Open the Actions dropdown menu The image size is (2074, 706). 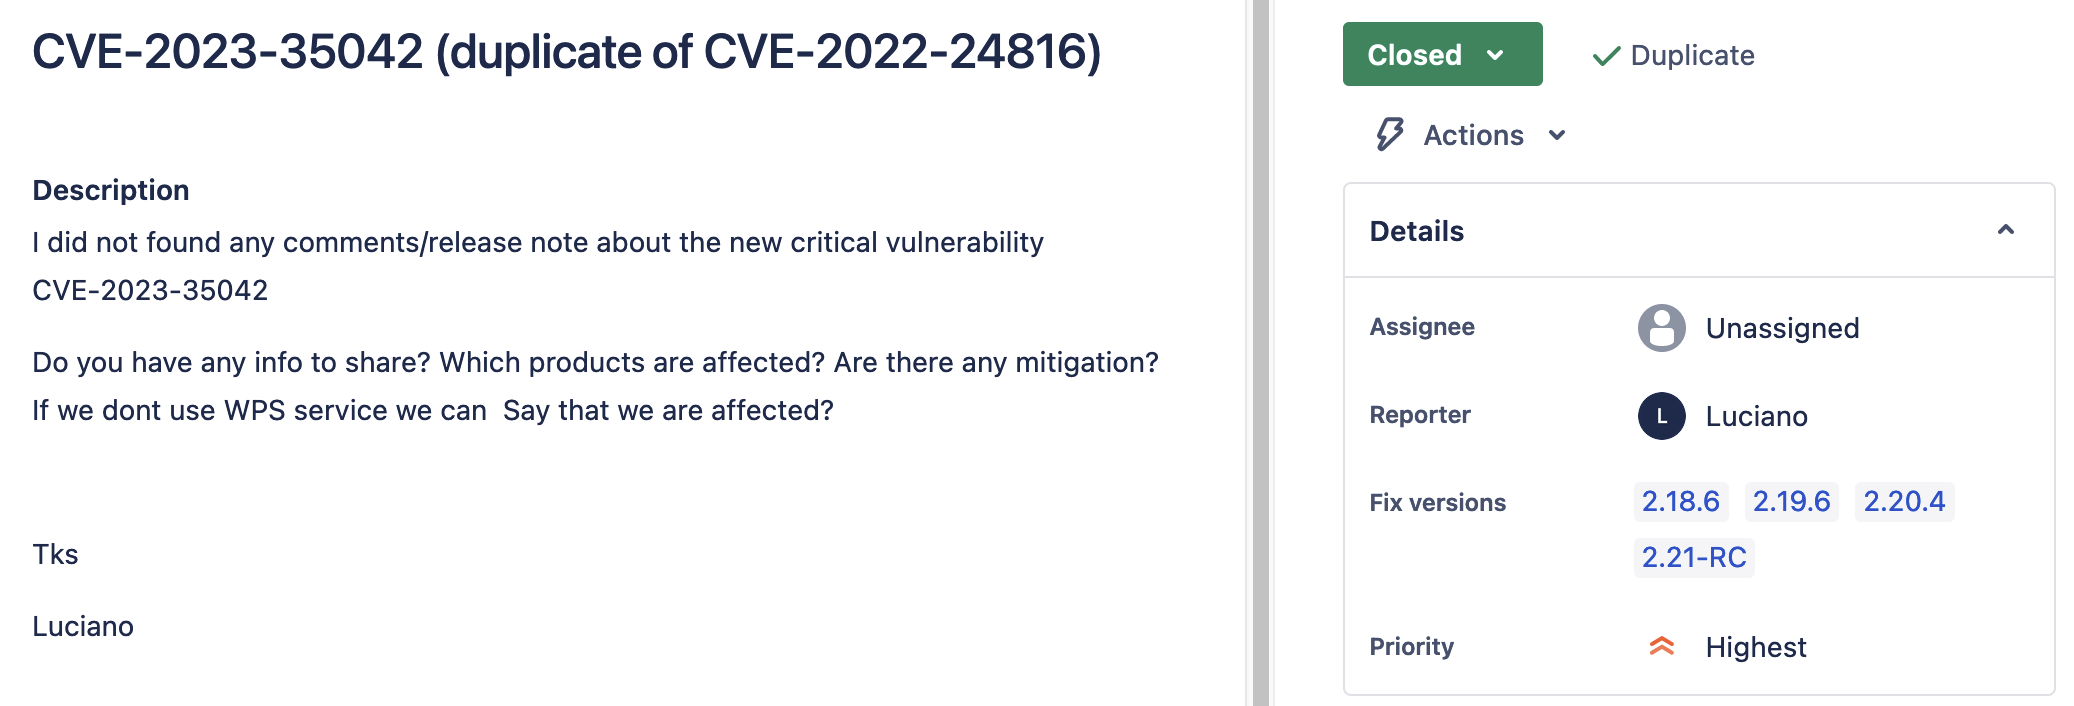click(1494, 135)
